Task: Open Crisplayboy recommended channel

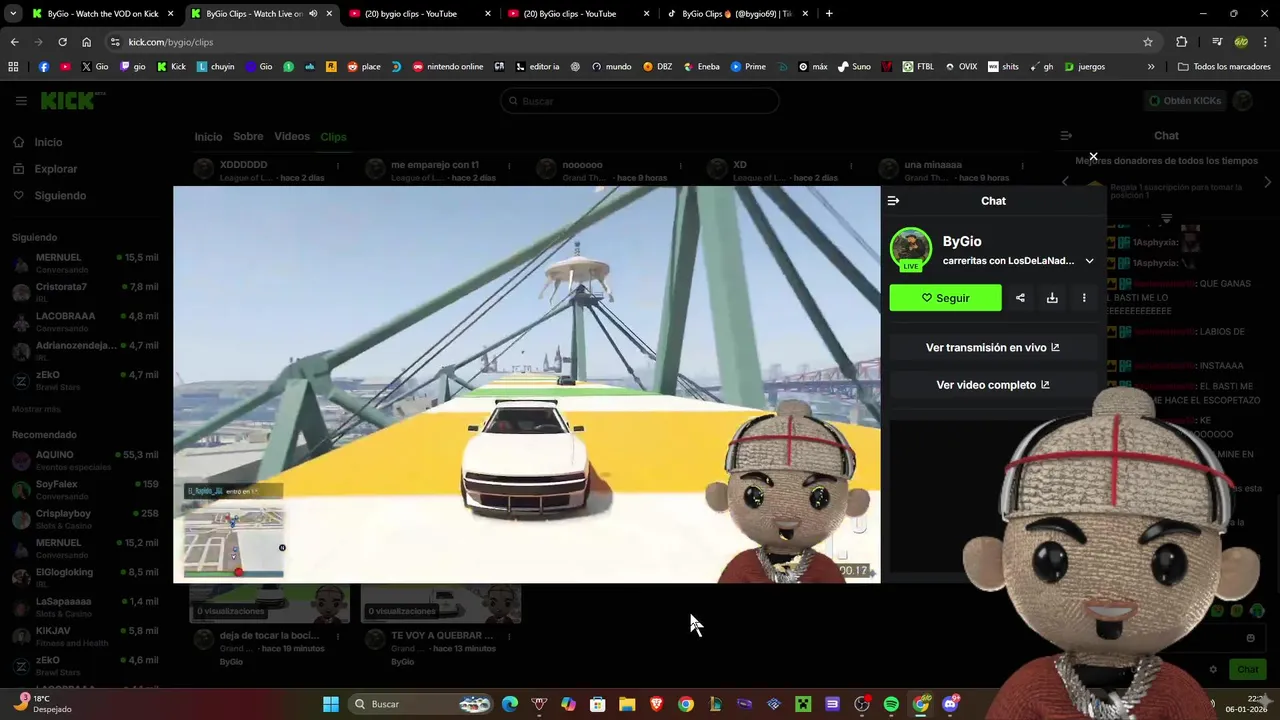Action: pyautogui.click(x=85, y=519)
